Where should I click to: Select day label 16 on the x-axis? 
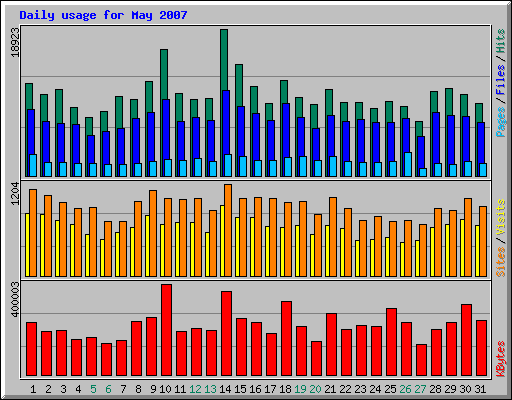click(x=255, y=389)
